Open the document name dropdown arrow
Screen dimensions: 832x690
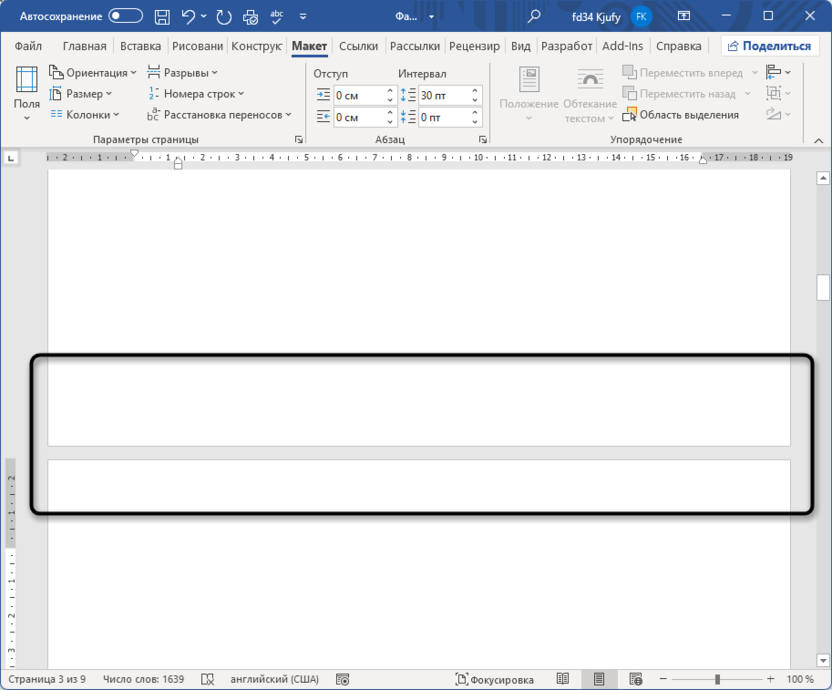point(431,17)
